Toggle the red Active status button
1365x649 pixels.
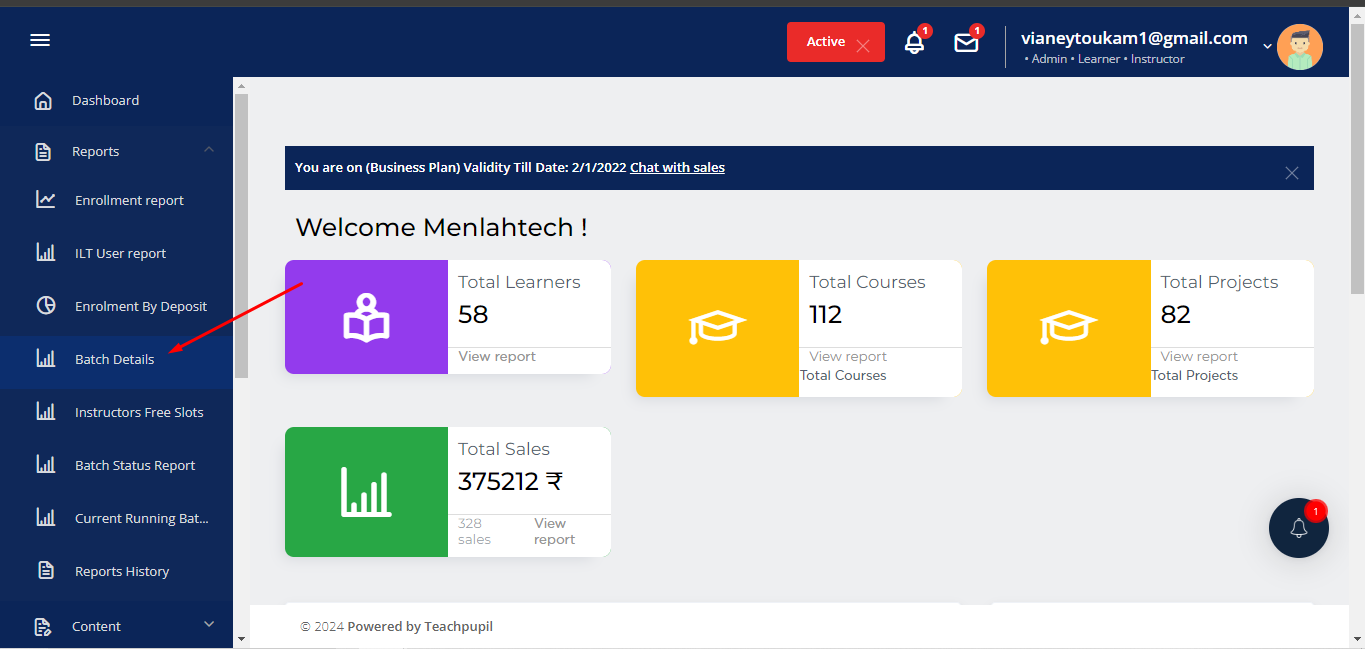[835, 42]
